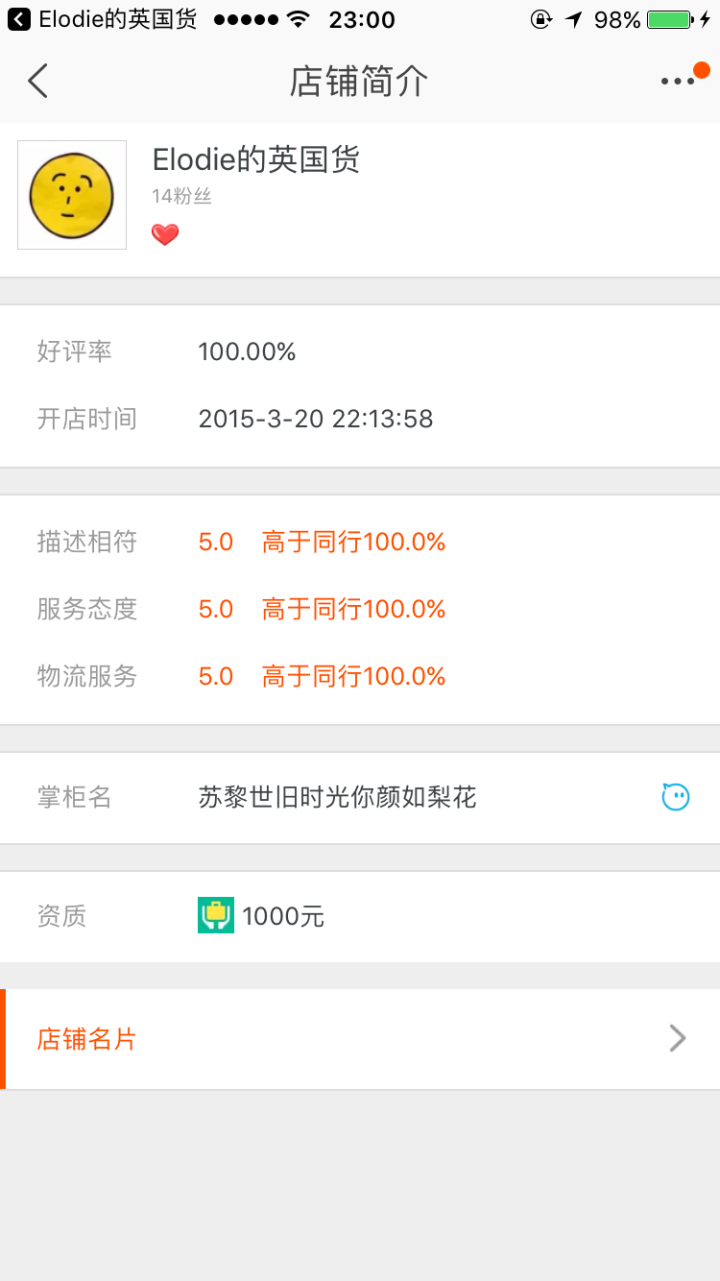Tap the 店铺简介 page title

click(359, 81)
